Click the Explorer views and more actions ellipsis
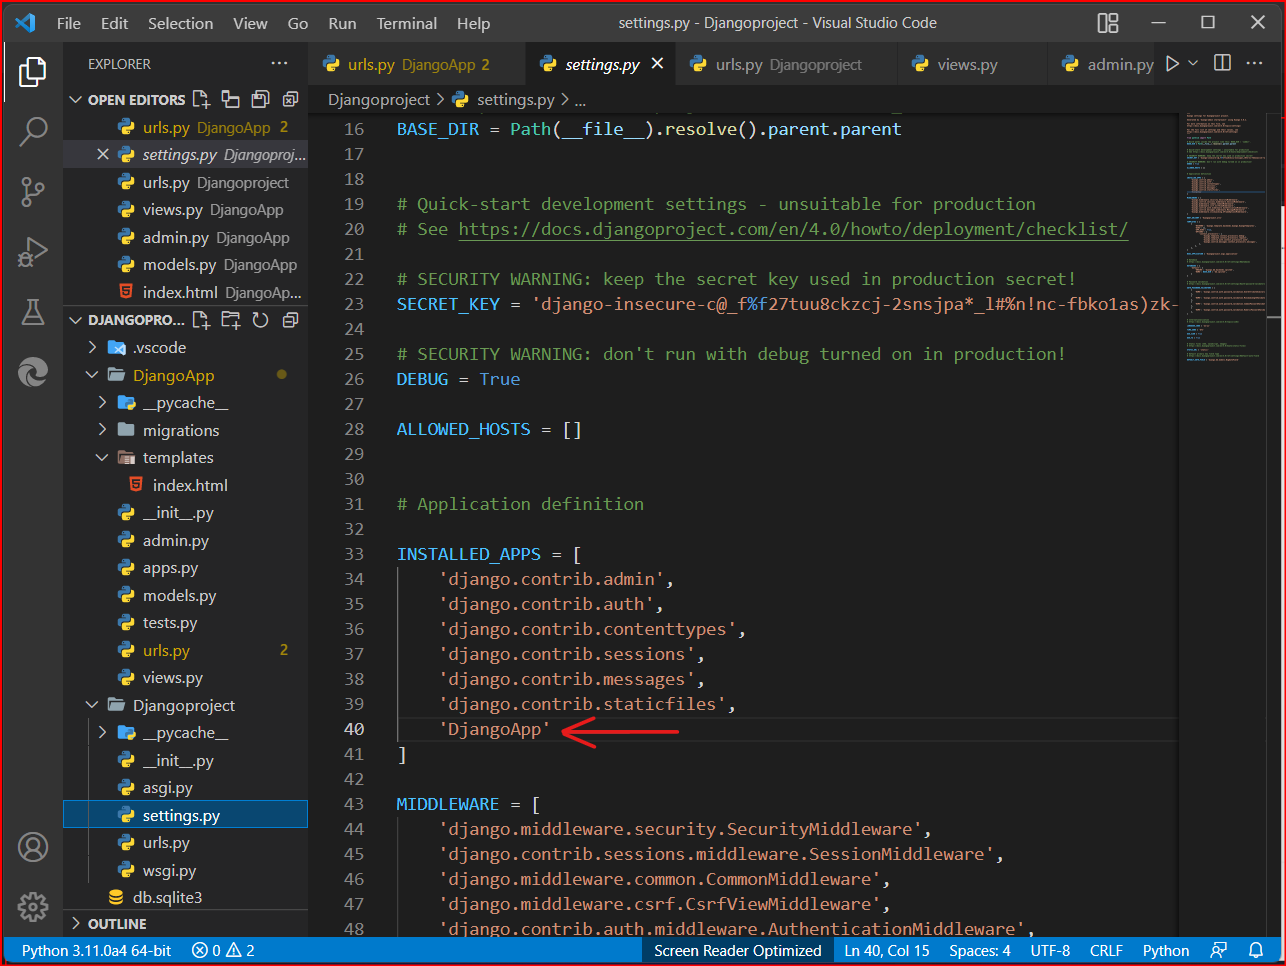 [x=279, y=64]
